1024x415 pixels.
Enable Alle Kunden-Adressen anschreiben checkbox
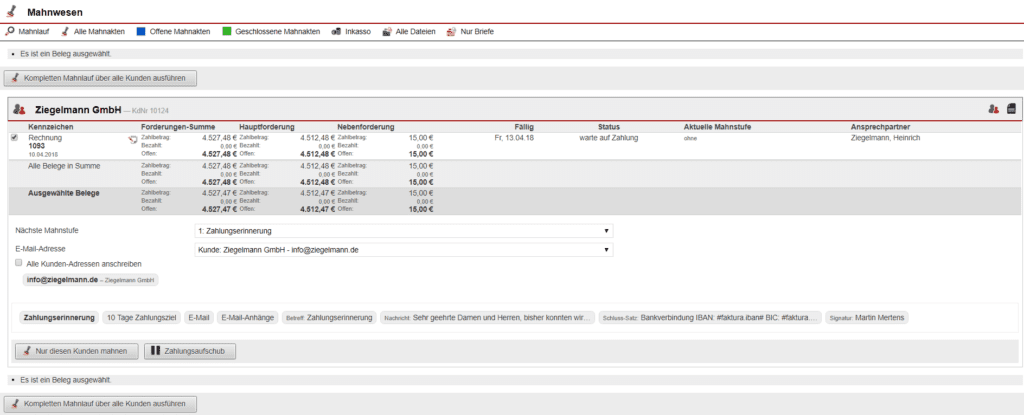point(19,263)
